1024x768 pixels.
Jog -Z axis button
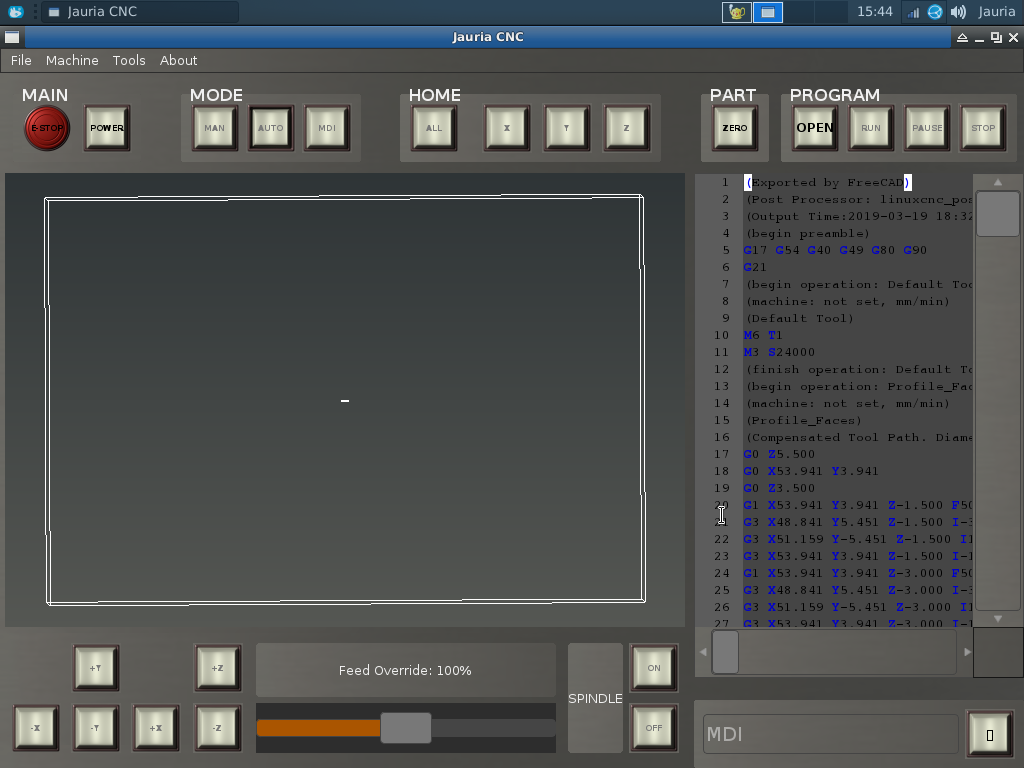coord(217,728)
